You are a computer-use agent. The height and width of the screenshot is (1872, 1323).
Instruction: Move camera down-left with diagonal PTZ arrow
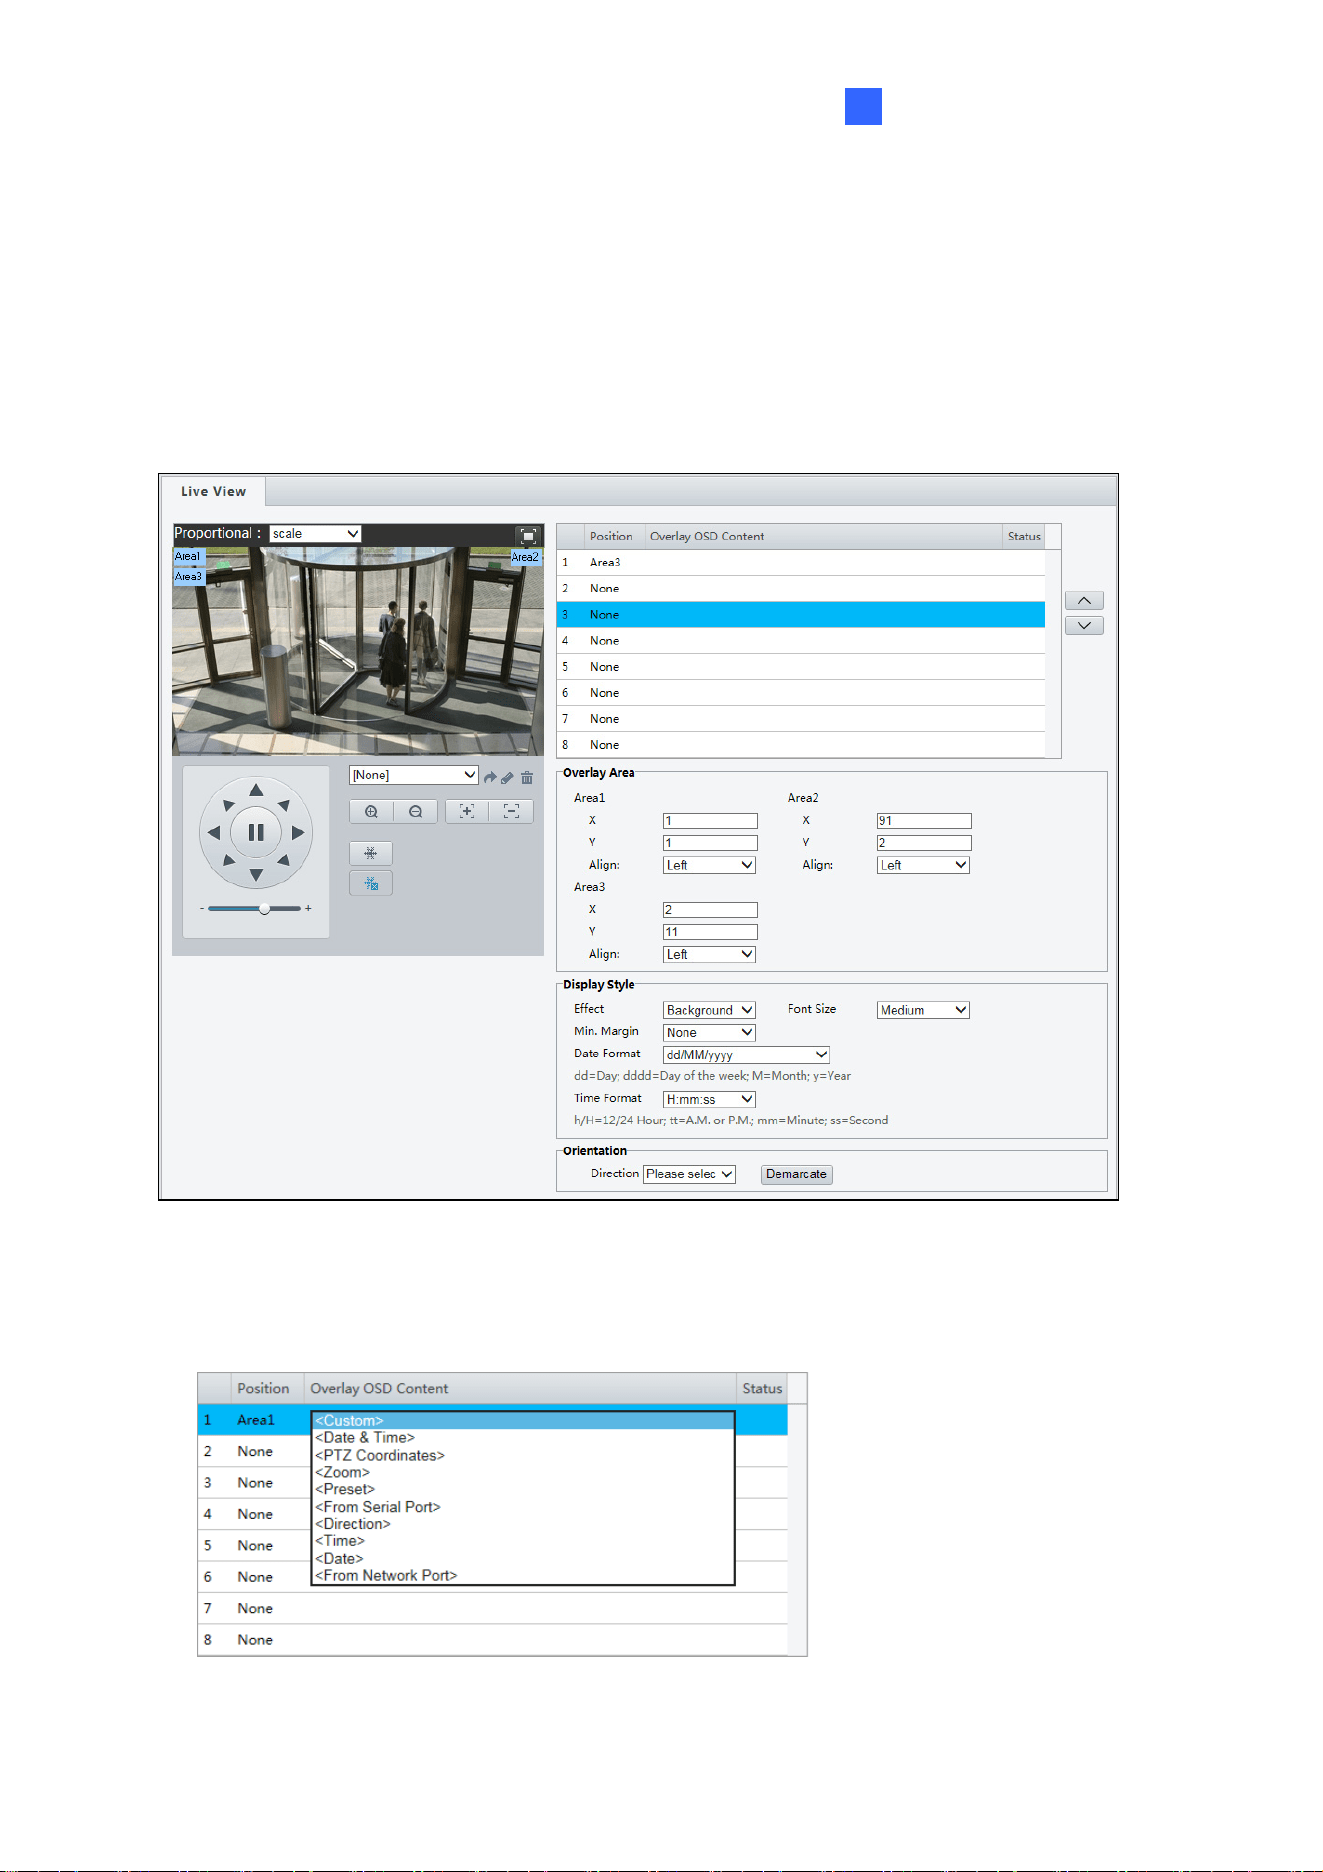[228, 860]
